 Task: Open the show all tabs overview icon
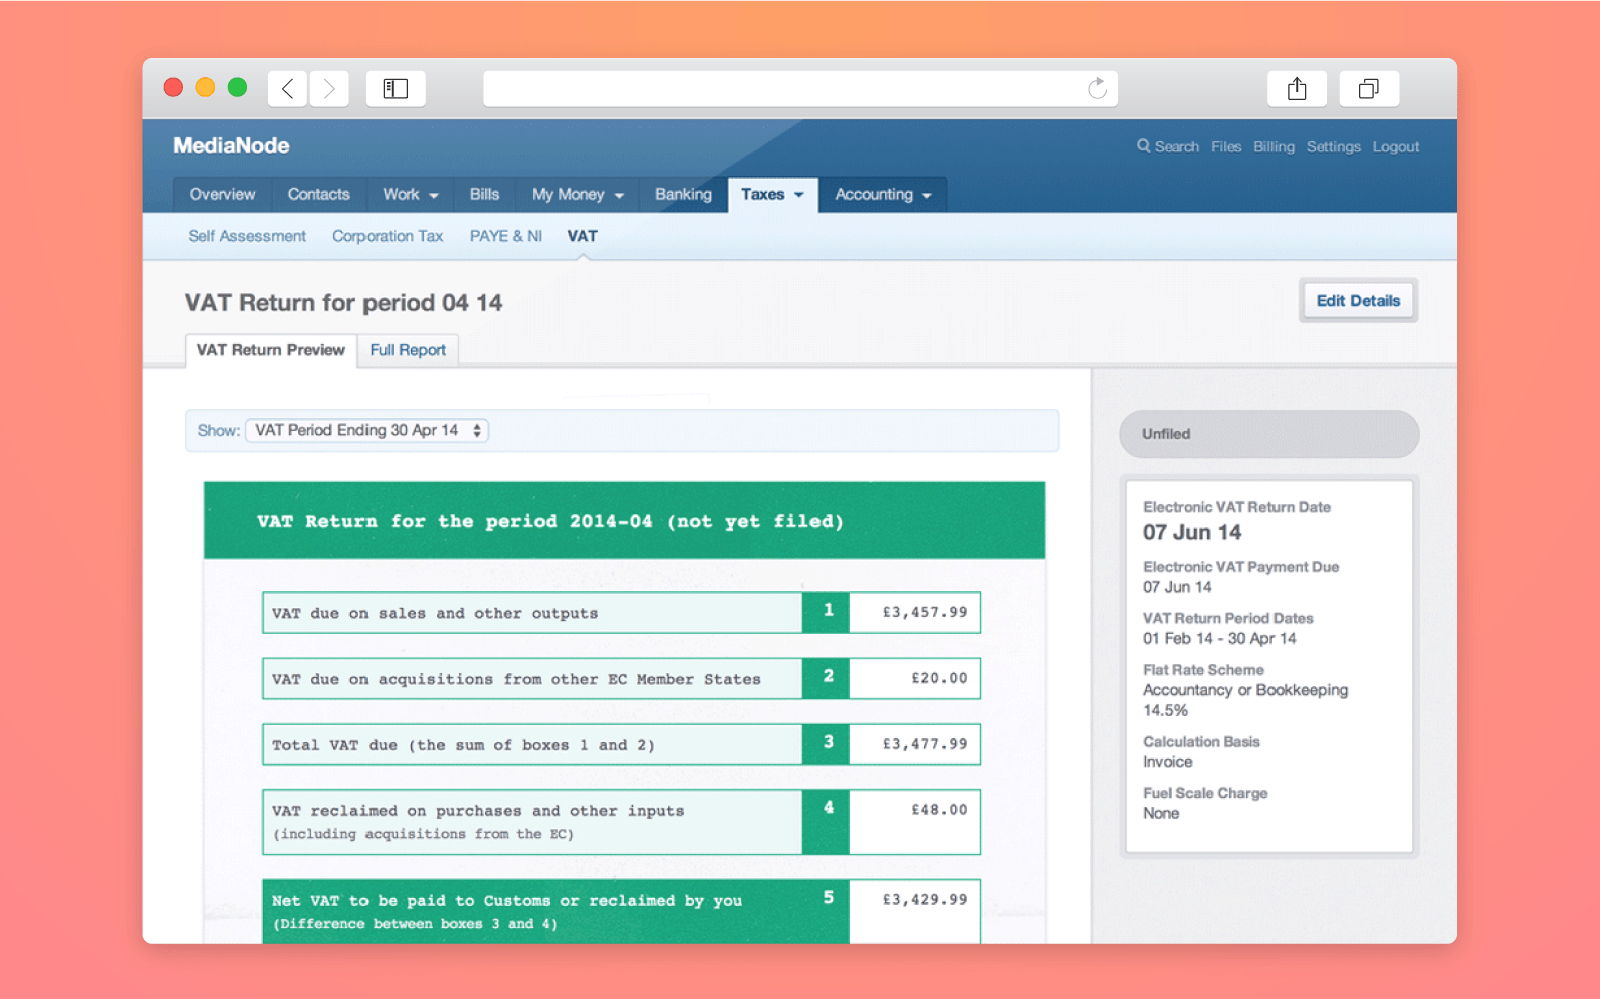(1369, 88)
